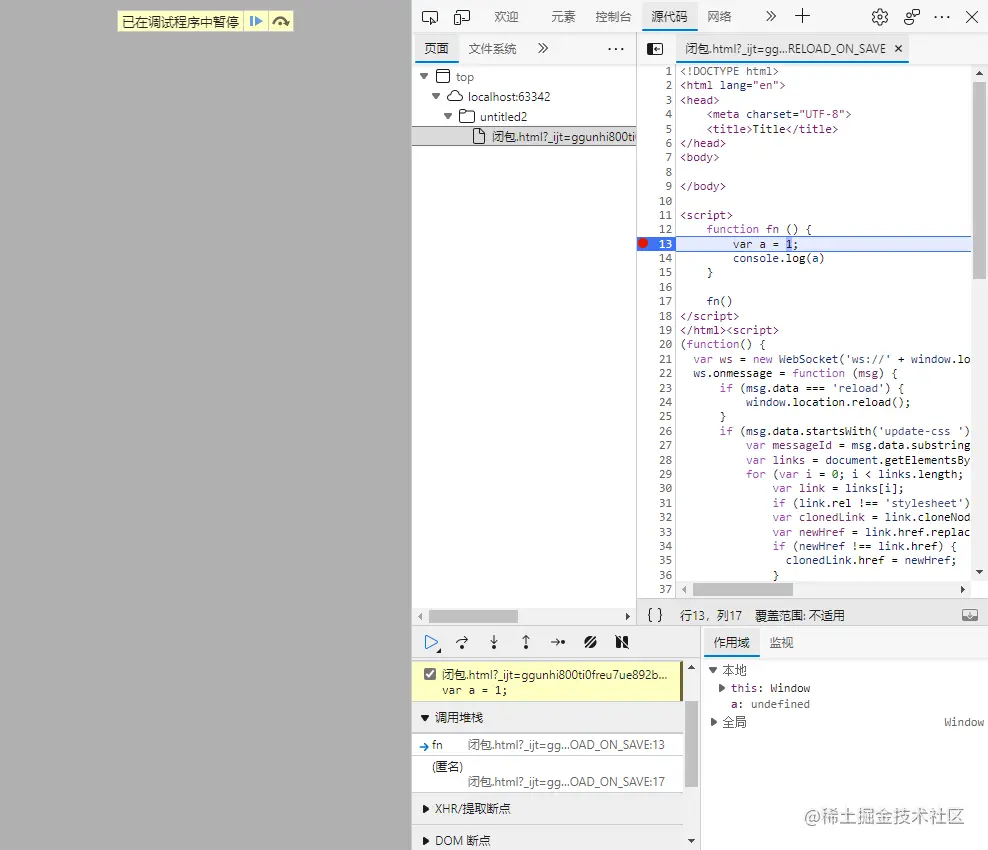Expand the this: Window entry
The width and height of the screenshot is (988, 850).
[722, 688]
